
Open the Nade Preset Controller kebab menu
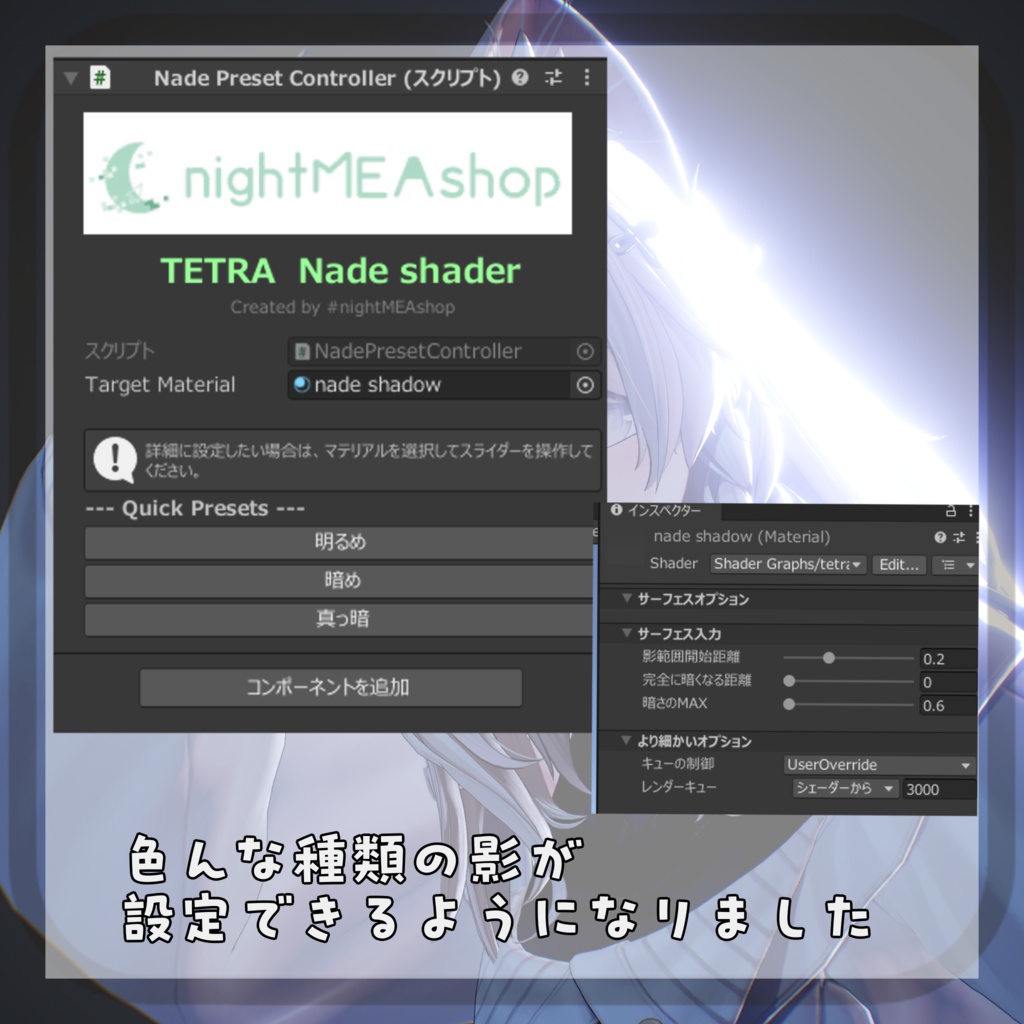586,78
